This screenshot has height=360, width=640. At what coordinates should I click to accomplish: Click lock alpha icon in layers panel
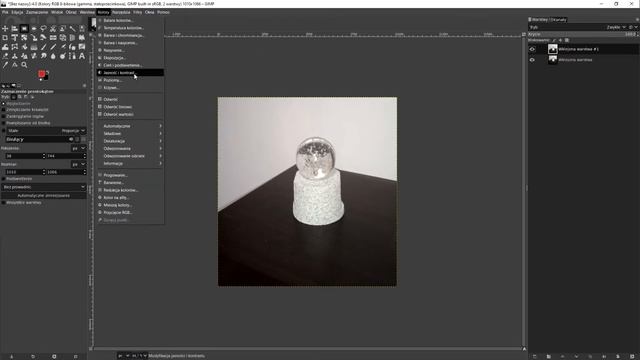(567, 40)
